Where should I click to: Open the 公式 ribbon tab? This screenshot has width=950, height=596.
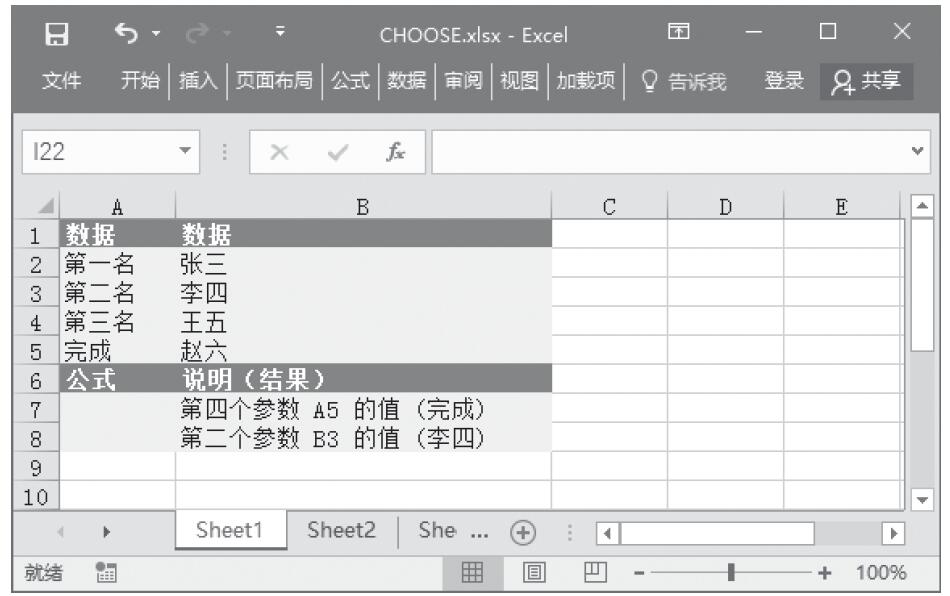(x=350, y=80)
